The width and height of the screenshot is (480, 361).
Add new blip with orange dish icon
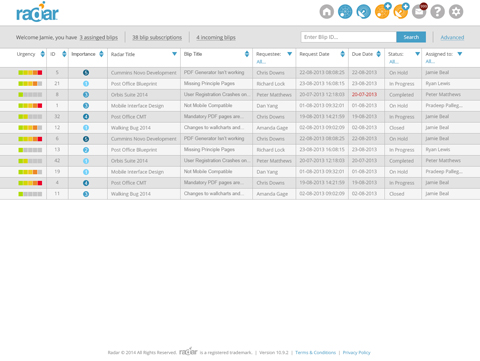401,11
